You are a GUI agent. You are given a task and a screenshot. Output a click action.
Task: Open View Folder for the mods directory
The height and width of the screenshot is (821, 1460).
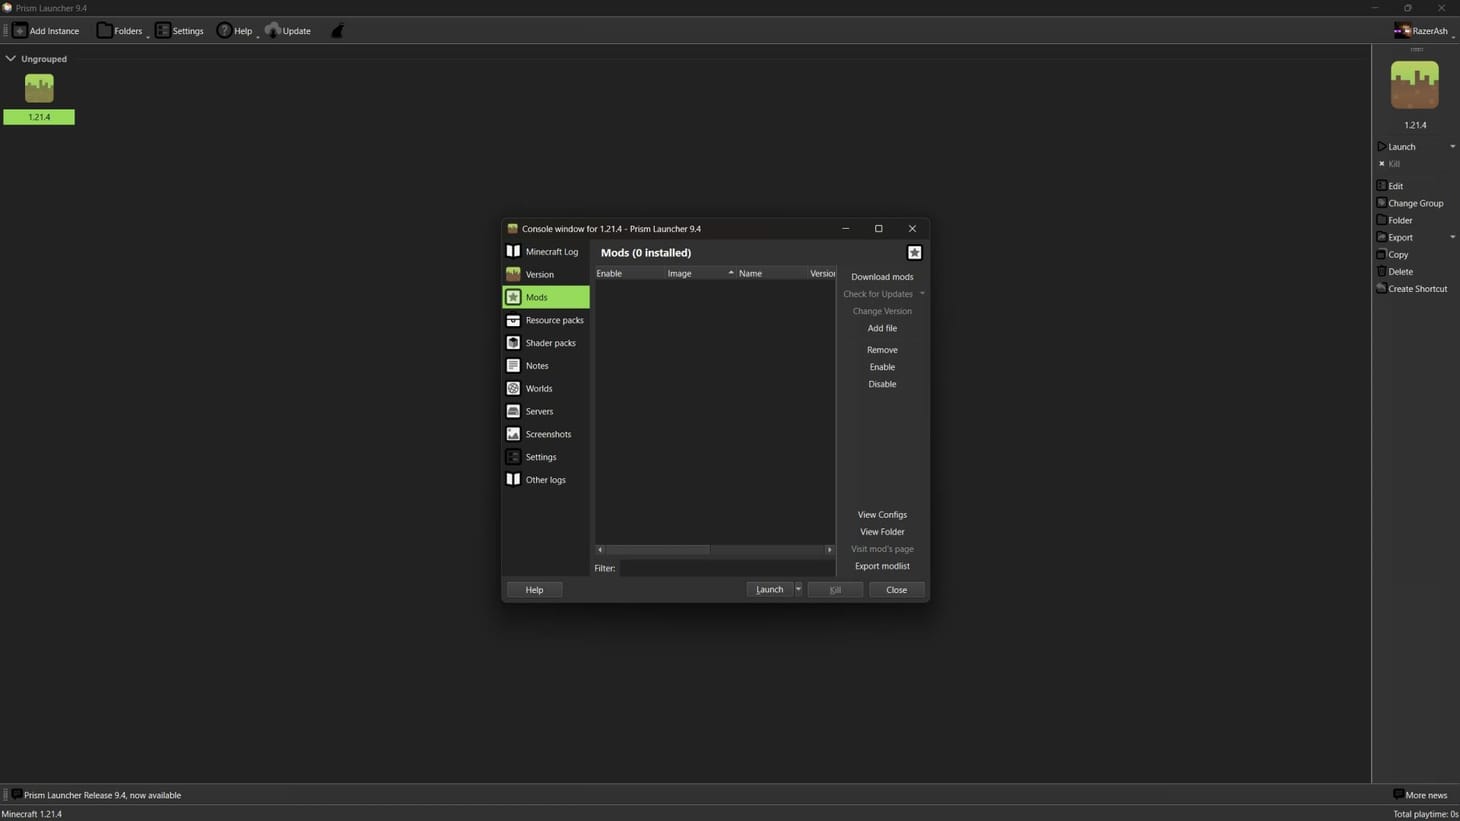[881, 531]
